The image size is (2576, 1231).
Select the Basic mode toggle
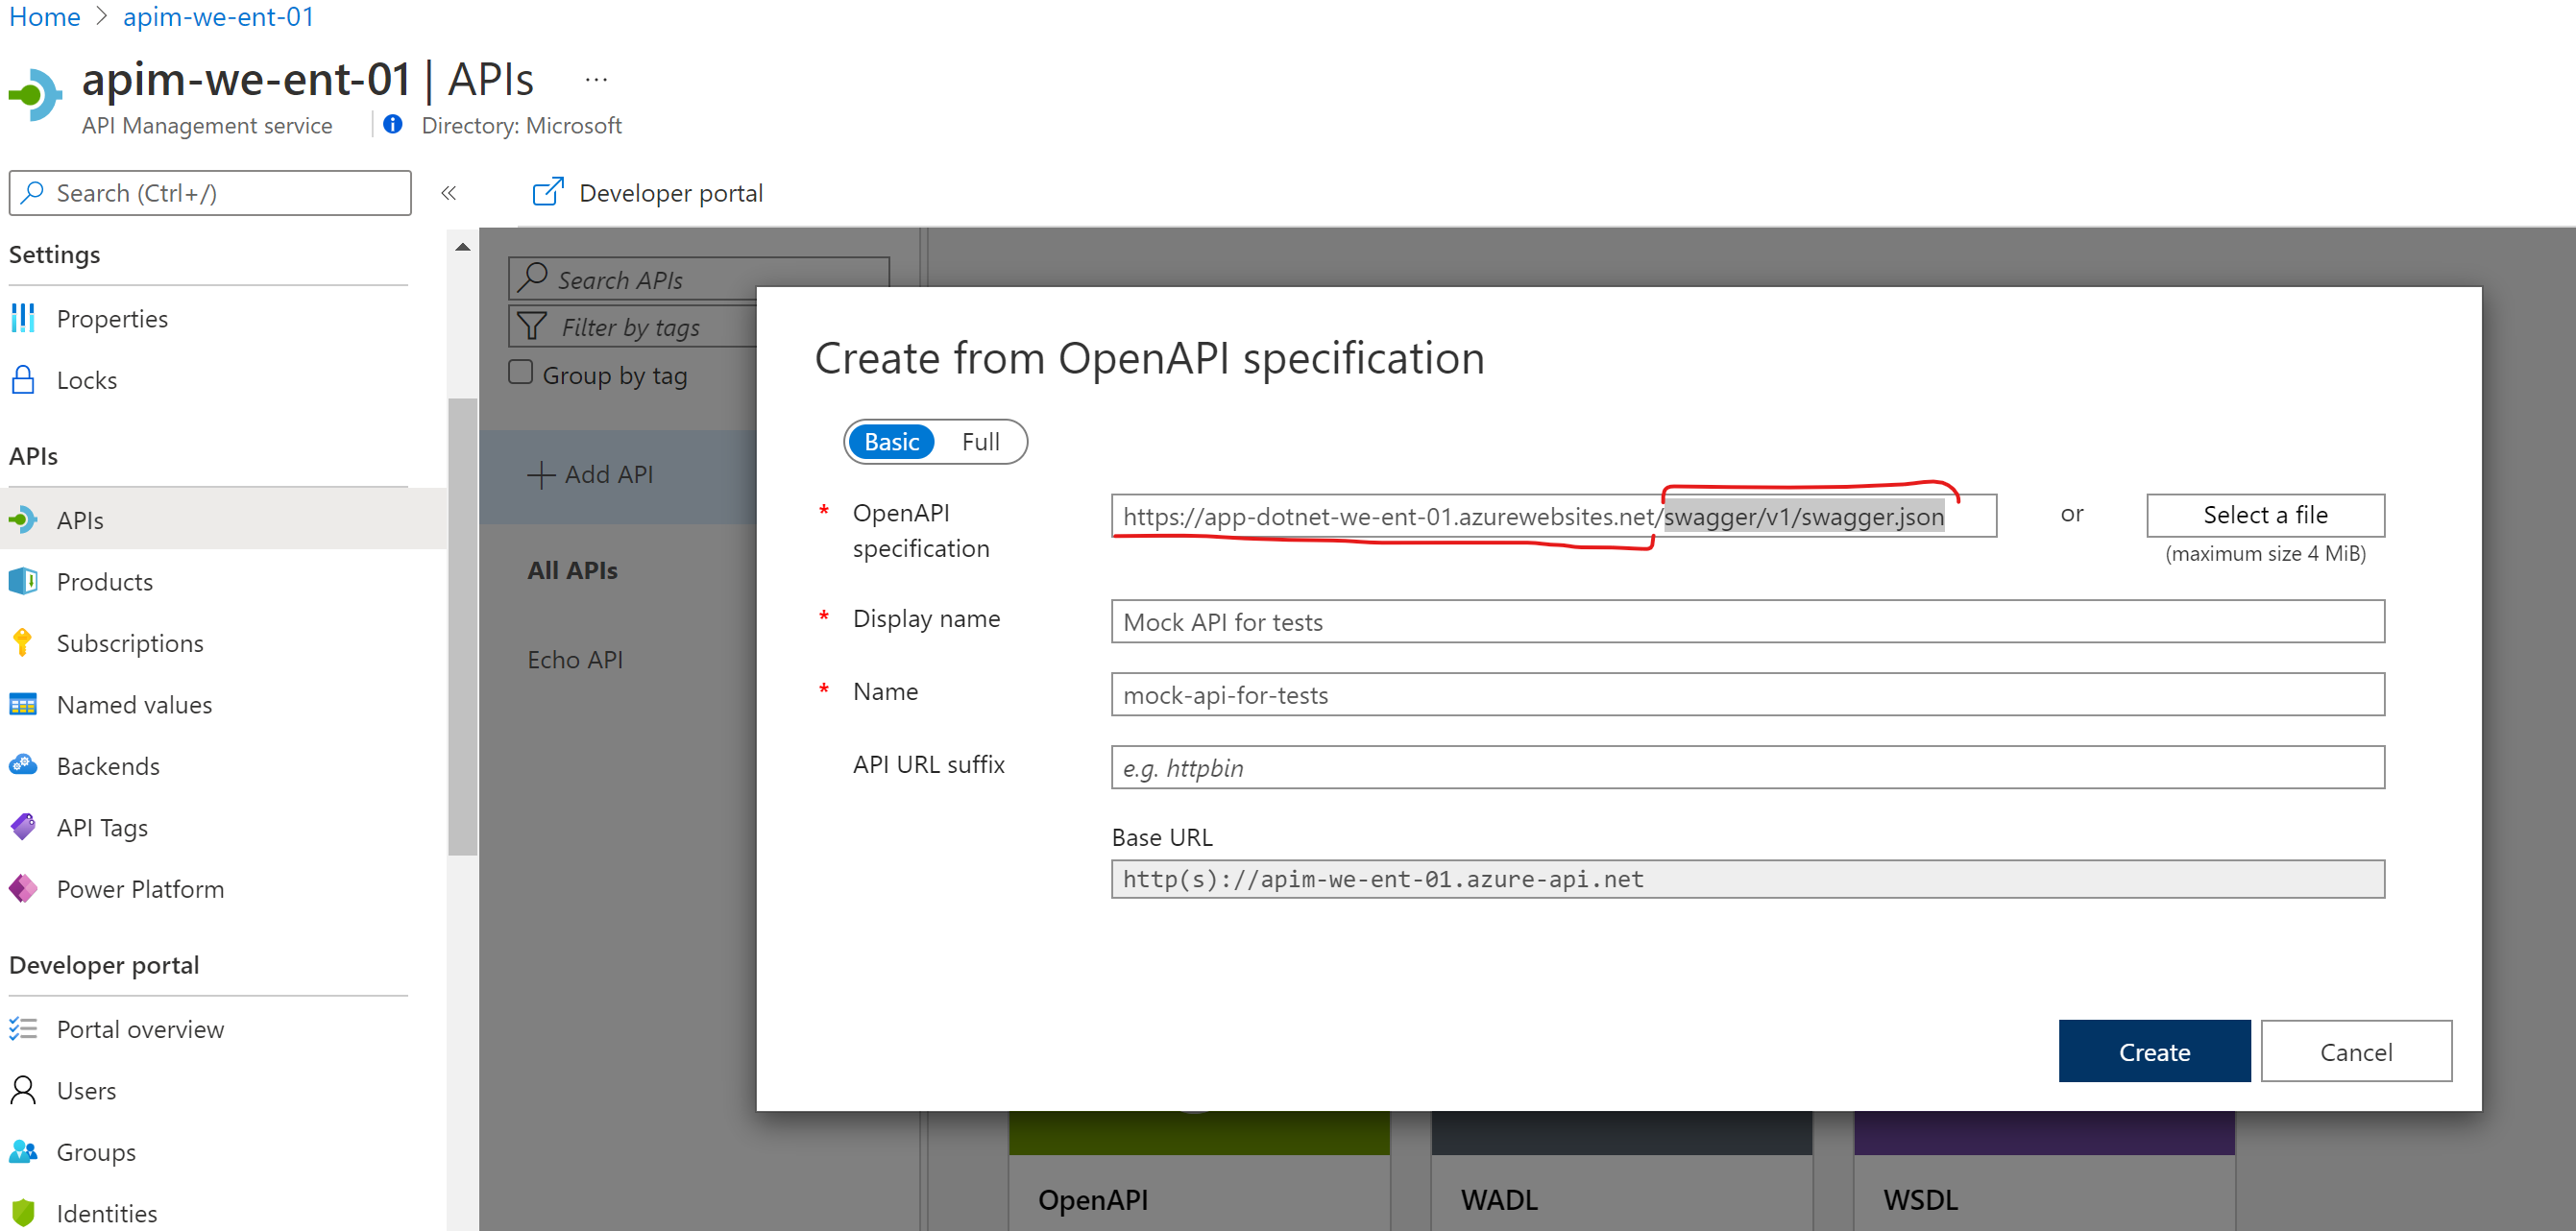coord(891,441)
